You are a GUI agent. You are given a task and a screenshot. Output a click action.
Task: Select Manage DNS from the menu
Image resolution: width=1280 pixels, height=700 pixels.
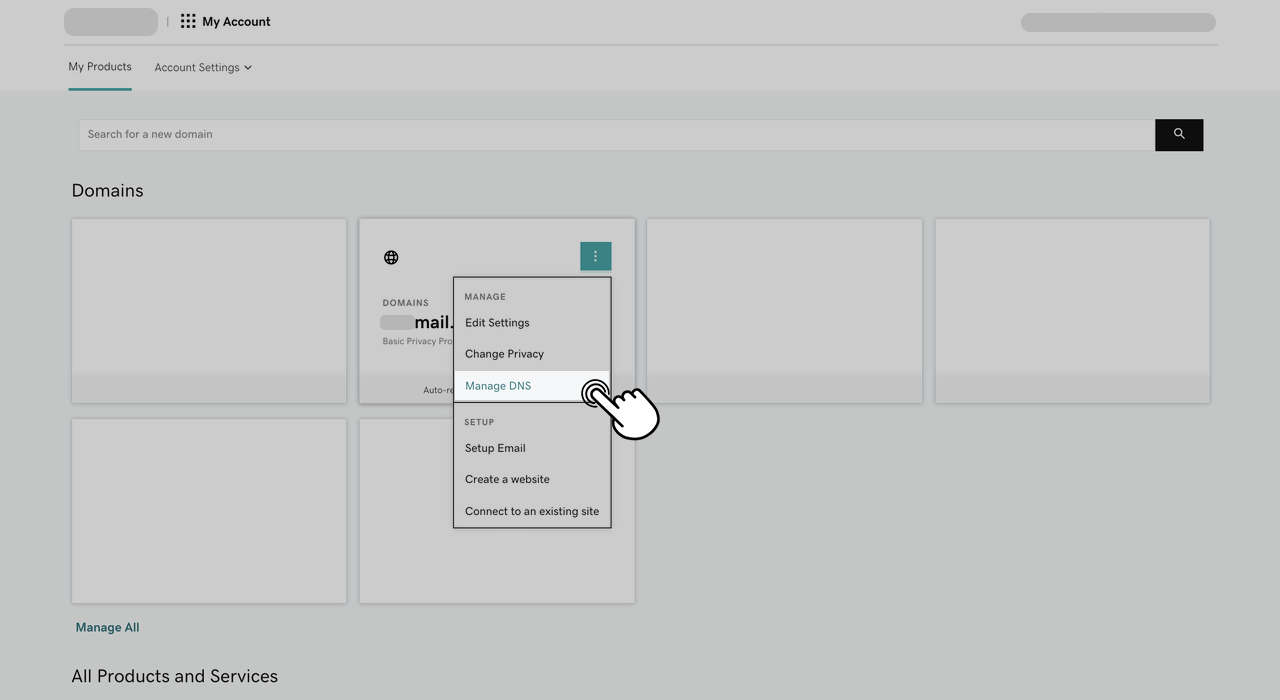(498, 386)
